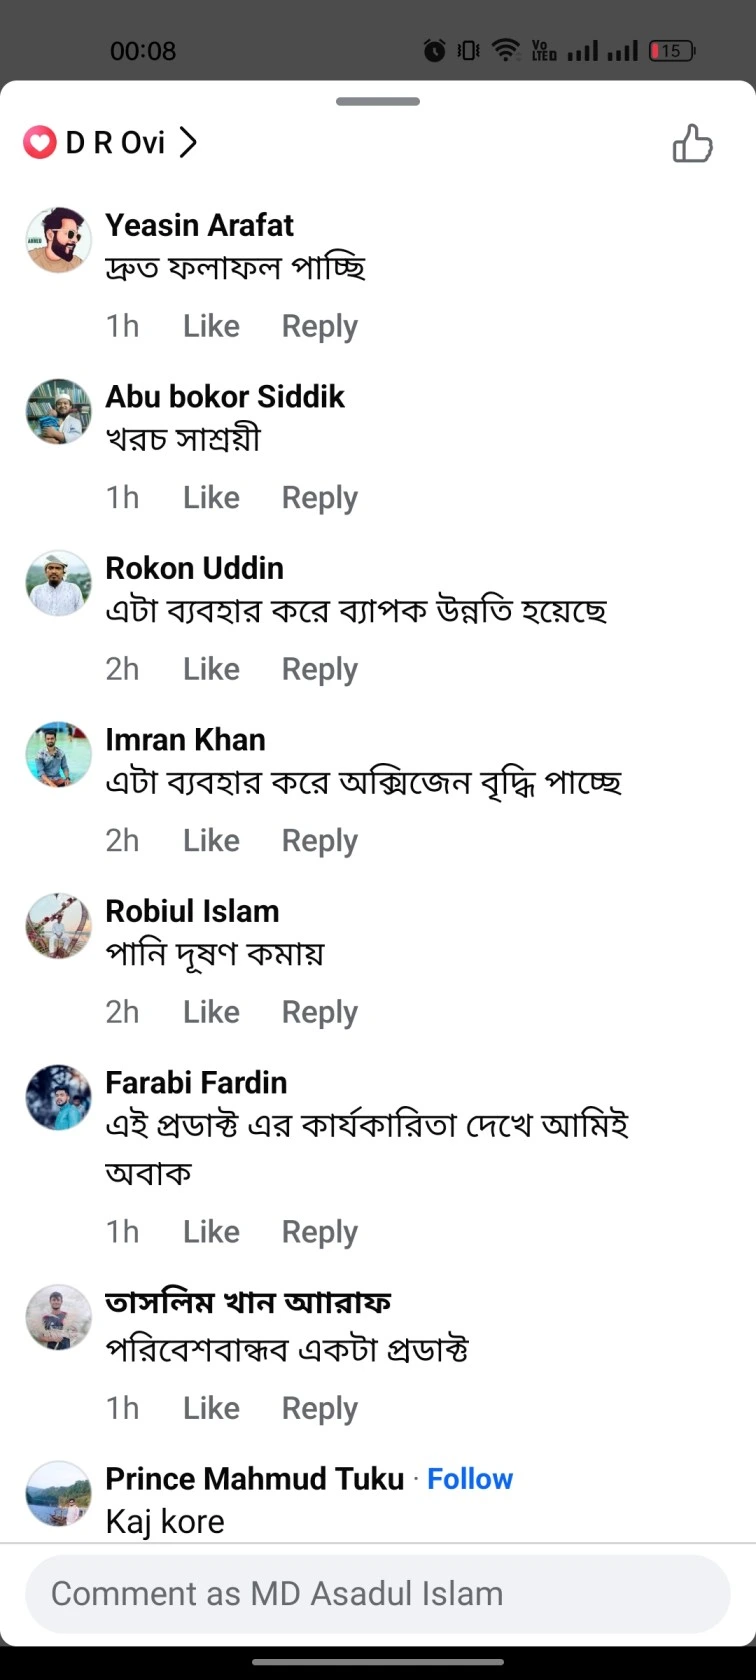
Task: Like Robiul Islam's comment
Action: (x=210, y=1011)
